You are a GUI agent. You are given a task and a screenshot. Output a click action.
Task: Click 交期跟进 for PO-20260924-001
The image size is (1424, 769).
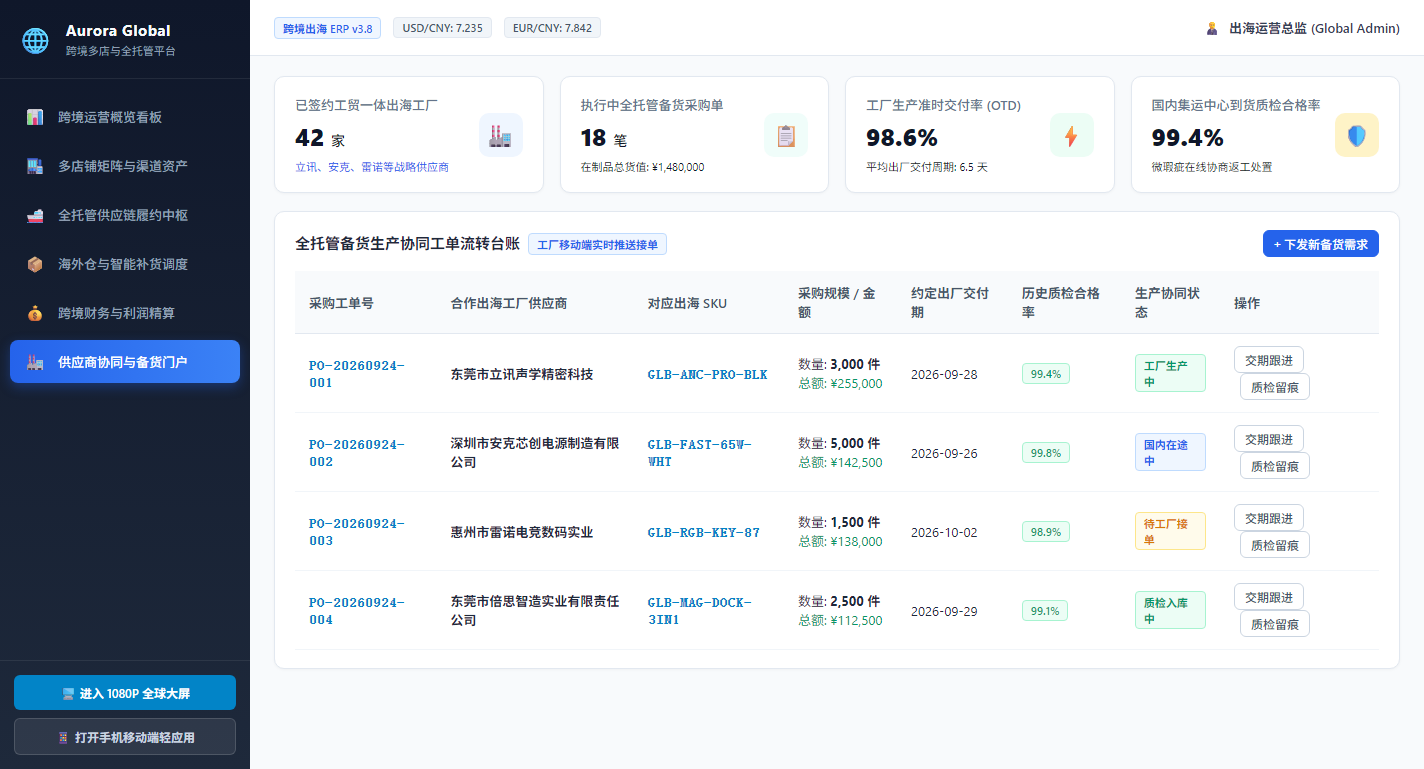1269,360
